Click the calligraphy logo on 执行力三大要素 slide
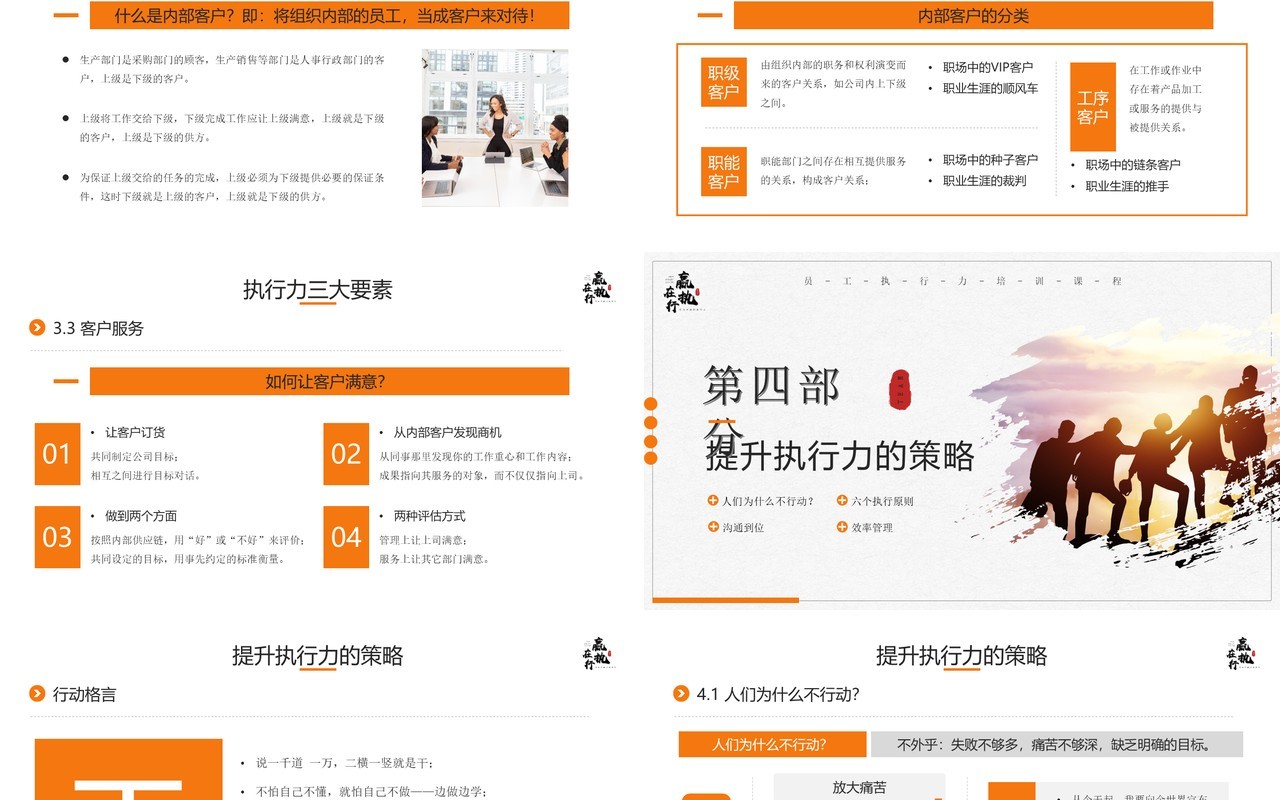1280x800 pixels. (597, 288)
